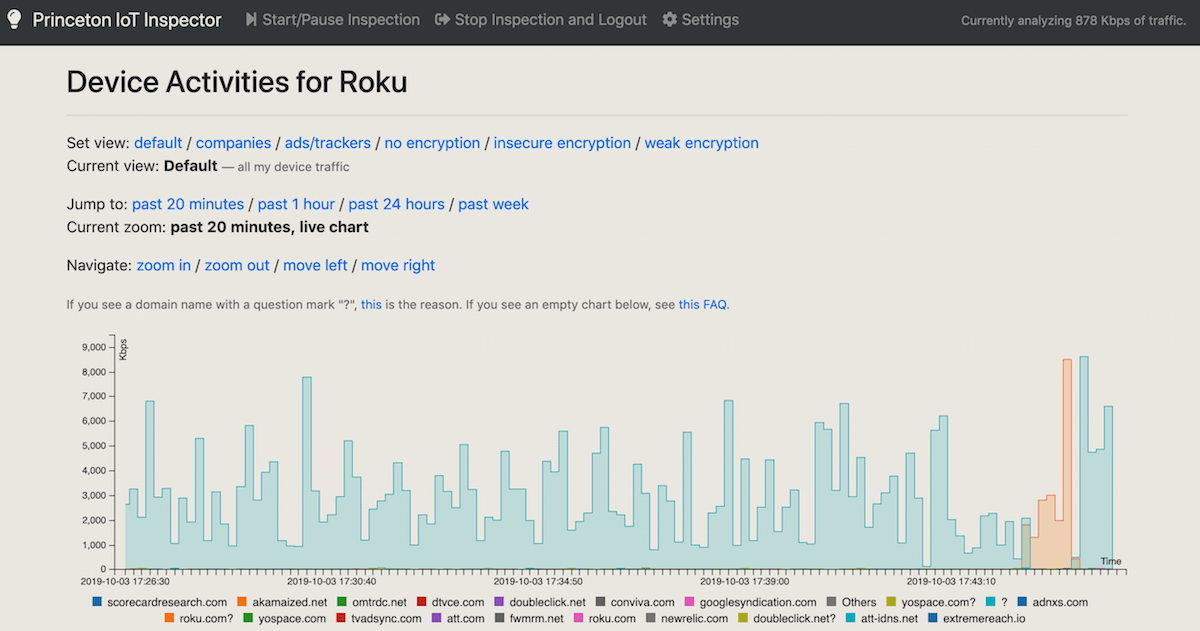
Task: Jump to past 1 hour
Action: [x=296, y=204]
